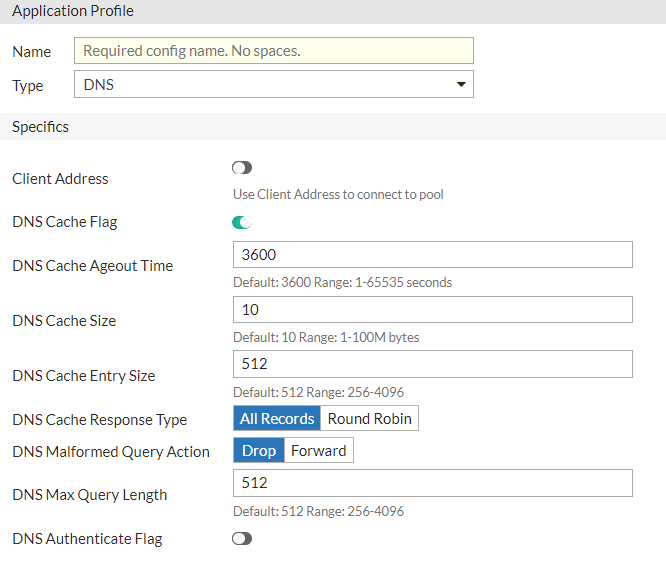666x561 pixels.
Task: Set malformed query action to Forward
Action: [x=319, y=451]
